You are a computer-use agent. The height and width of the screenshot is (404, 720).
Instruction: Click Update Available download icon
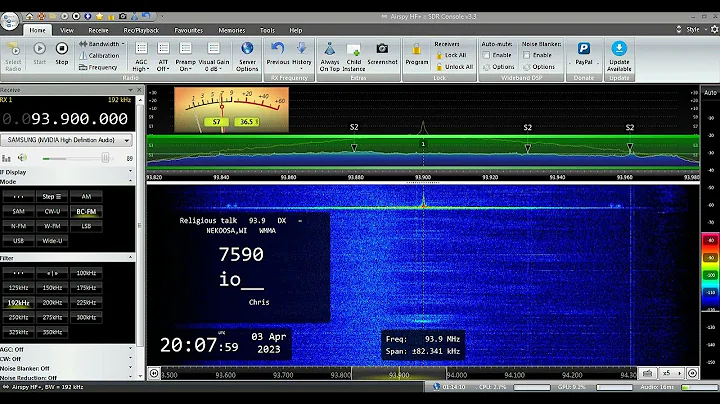[x=619, y=48]
